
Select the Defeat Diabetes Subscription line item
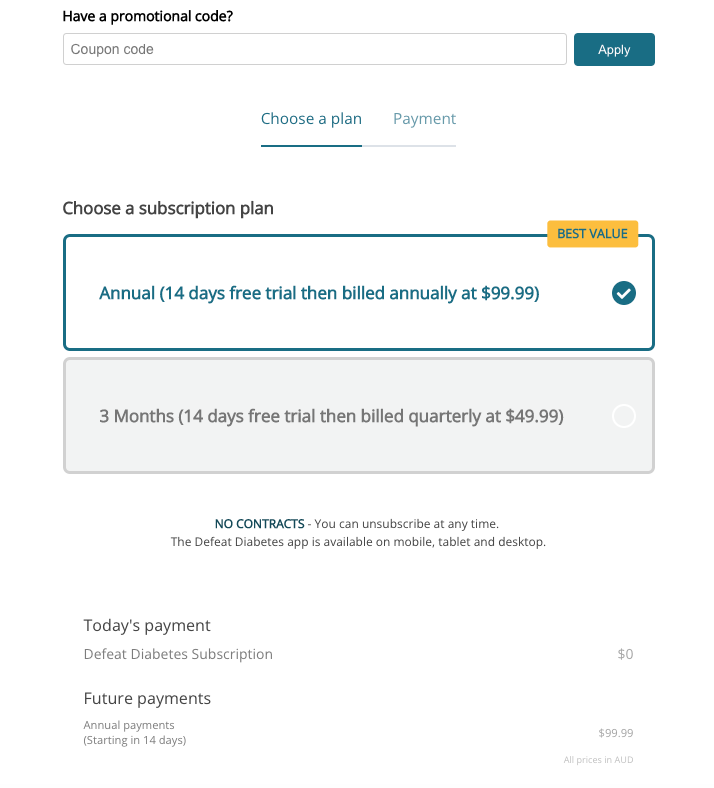point(178,654)
